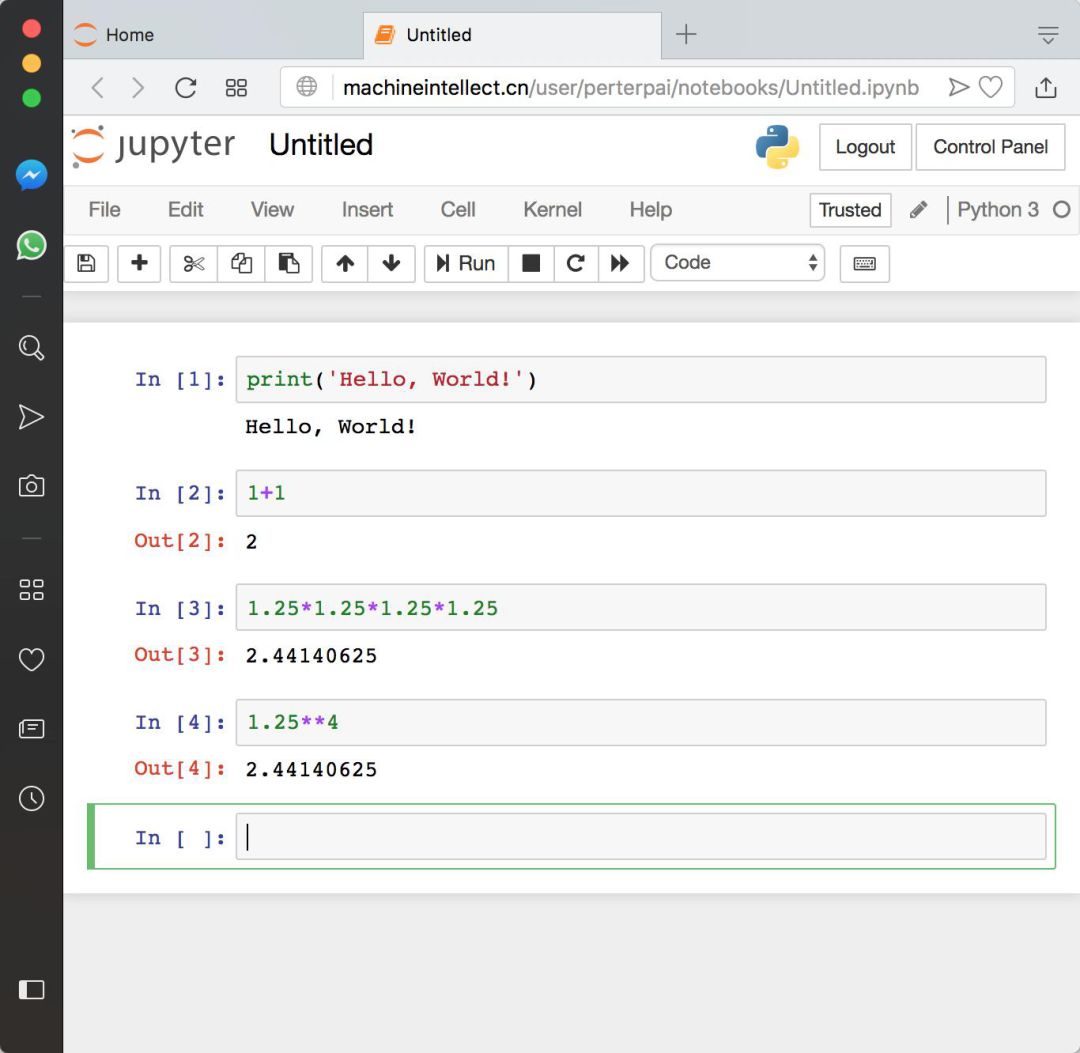Open WhatsApp in the sidebar

[31, 245]
